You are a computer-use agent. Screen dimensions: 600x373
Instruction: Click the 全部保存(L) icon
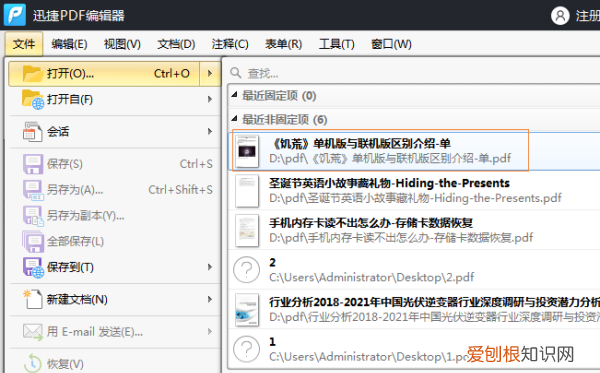pyautogui.click(x=33, y=241)
